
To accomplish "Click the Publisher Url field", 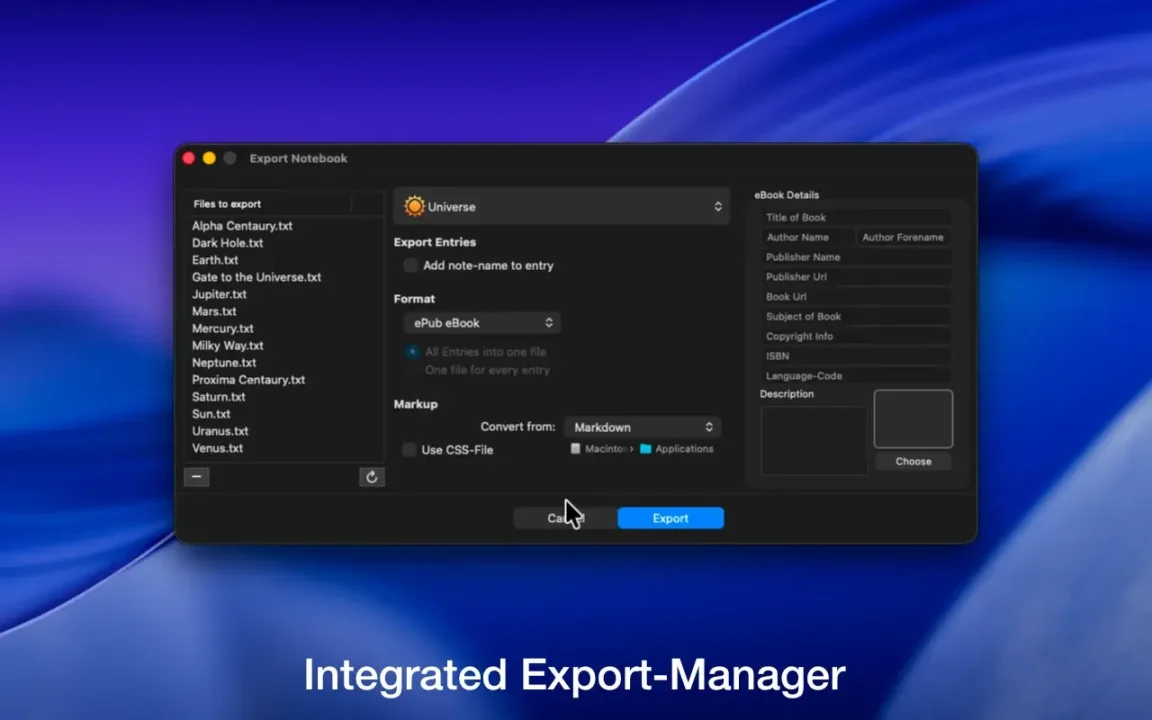I will (x=856, y=277).
